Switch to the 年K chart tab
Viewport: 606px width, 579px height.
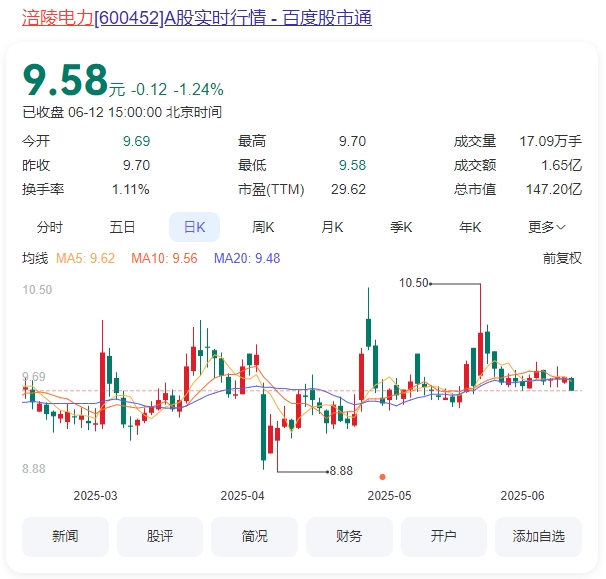click(470, 227)
